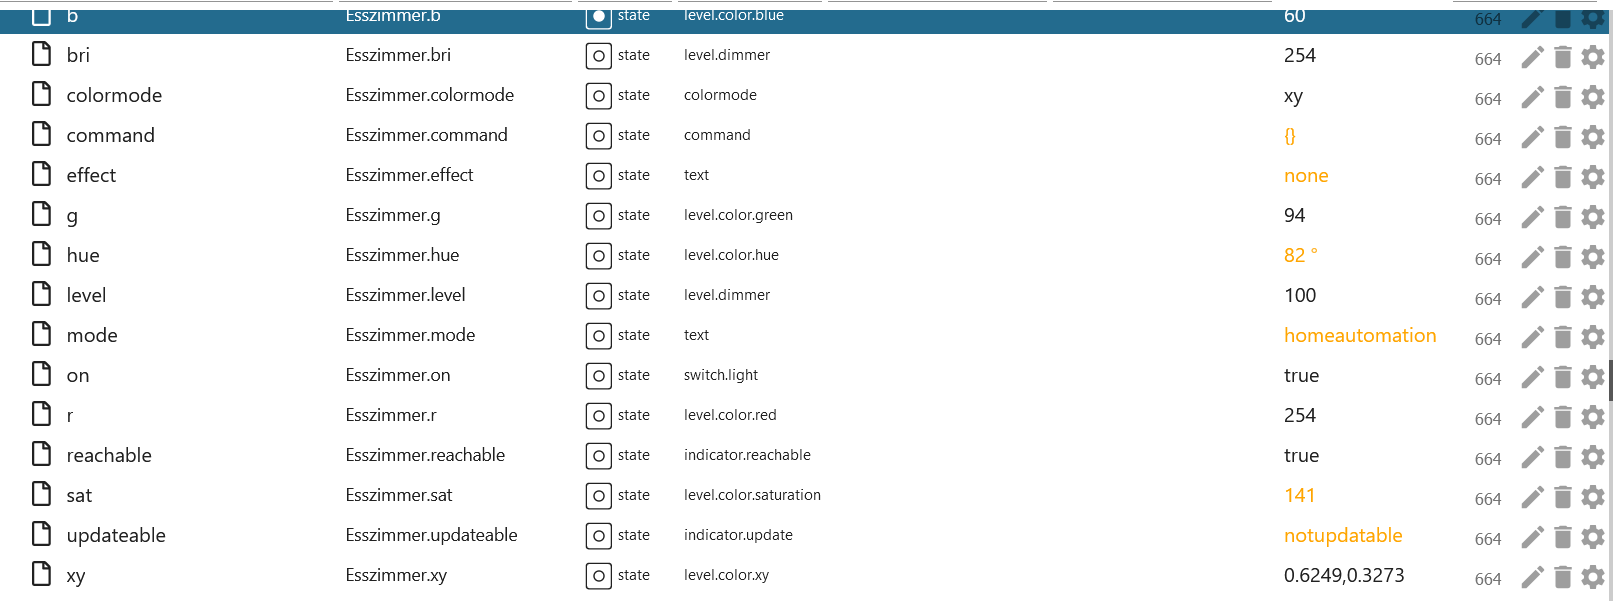The image size is (1613, 601).
Task: Open gear settings for the command state
Action: tap(1593, 137)
